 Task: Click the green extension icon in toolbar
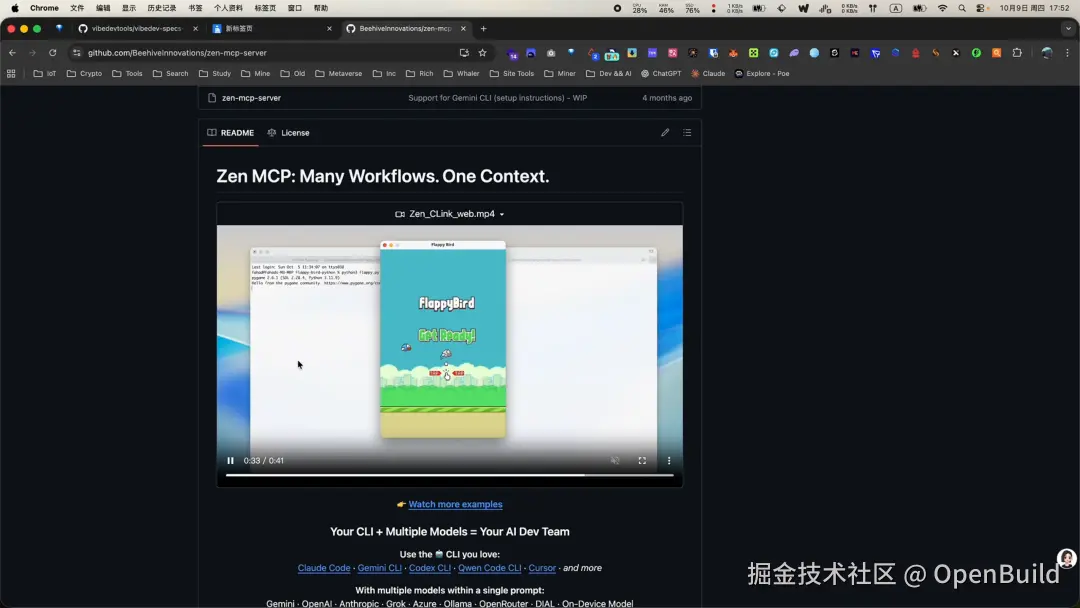[x=976, y=52]
